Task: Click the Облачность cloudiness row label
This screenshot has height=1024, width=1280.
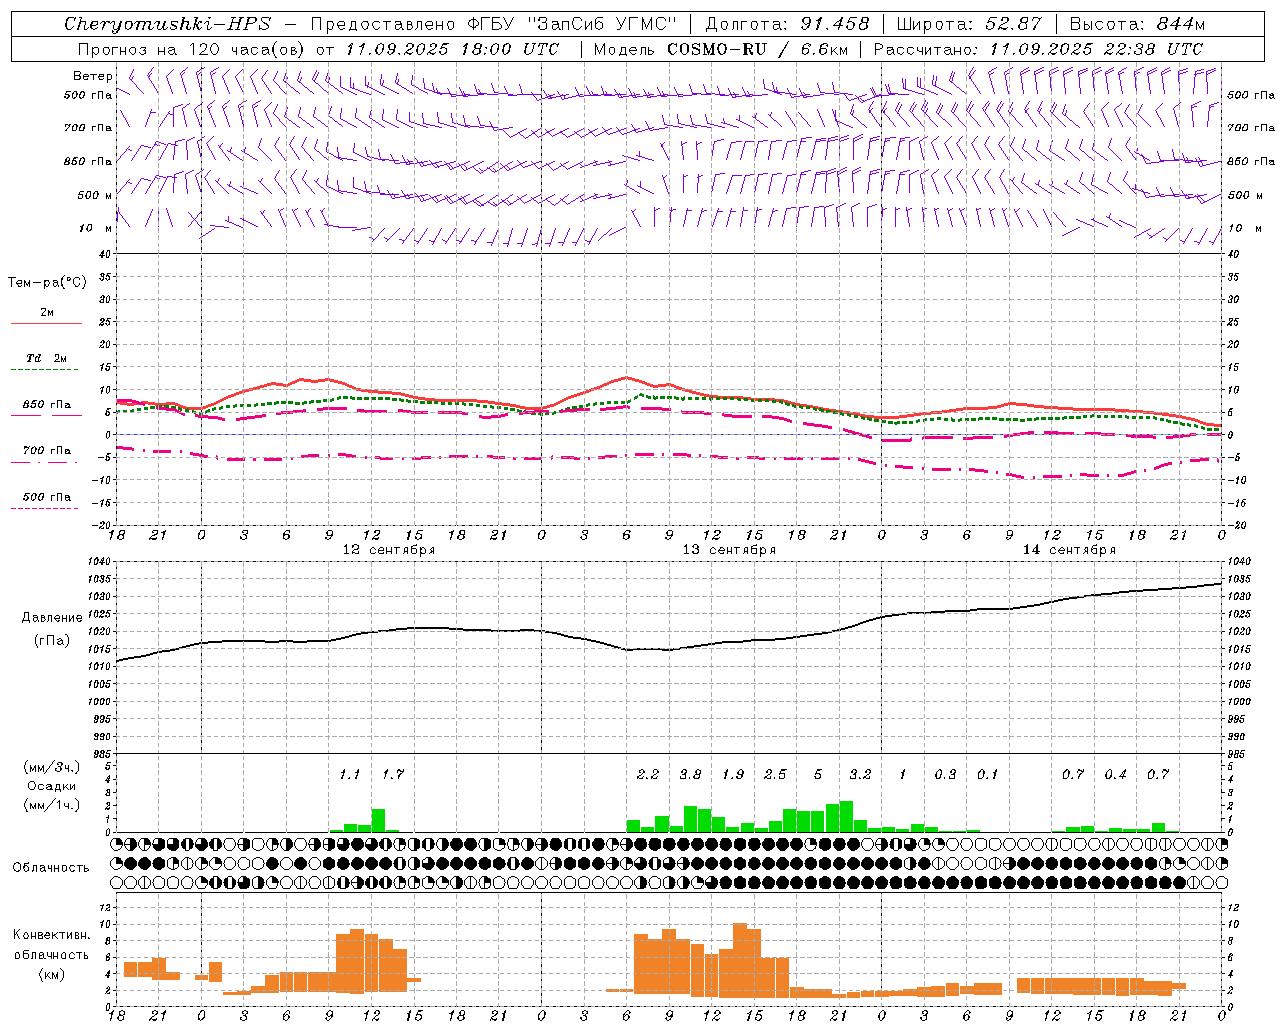Action: coord(51,868)
